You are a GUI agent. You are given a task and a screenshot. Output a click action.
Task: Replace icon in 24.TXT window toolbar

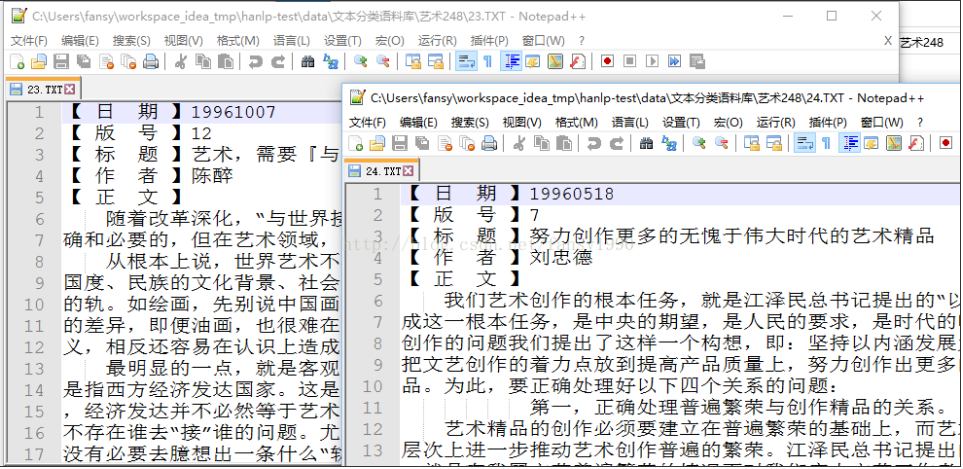pos(669,144)
